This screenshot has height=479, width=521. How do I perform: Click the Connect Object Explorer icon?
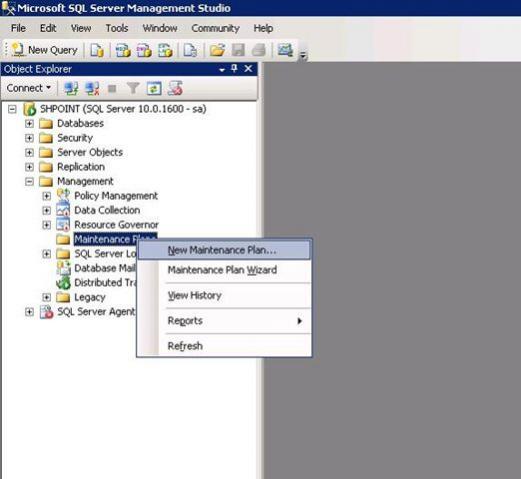(x=71, y=88)
